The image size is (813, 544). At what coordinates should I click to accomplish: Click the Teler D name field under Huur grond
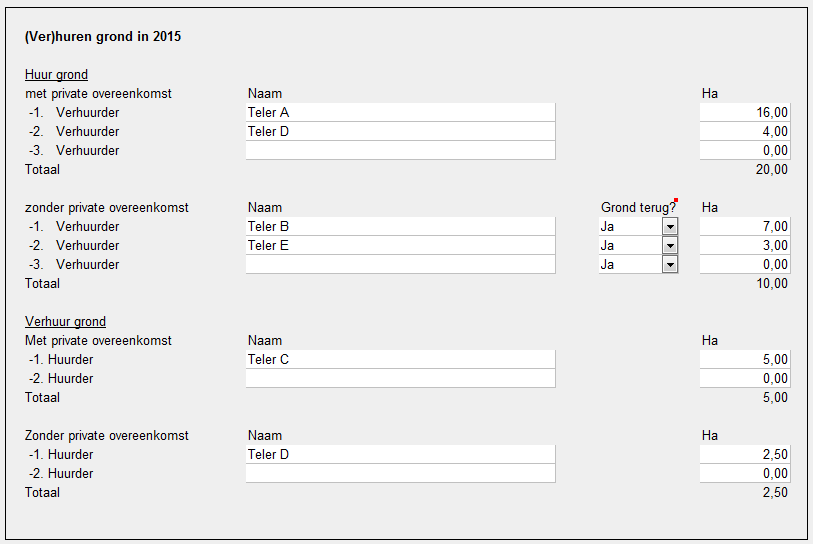tap(400, 132)
